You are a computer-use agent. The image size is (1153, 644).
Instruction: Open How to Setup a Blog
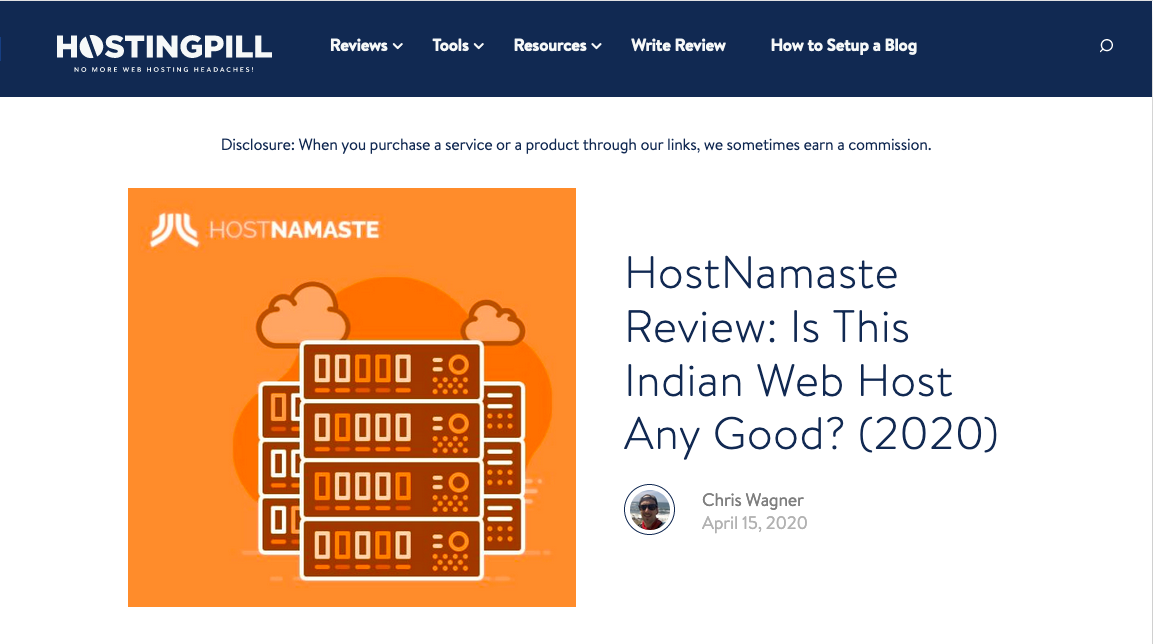tap(843, 46)
